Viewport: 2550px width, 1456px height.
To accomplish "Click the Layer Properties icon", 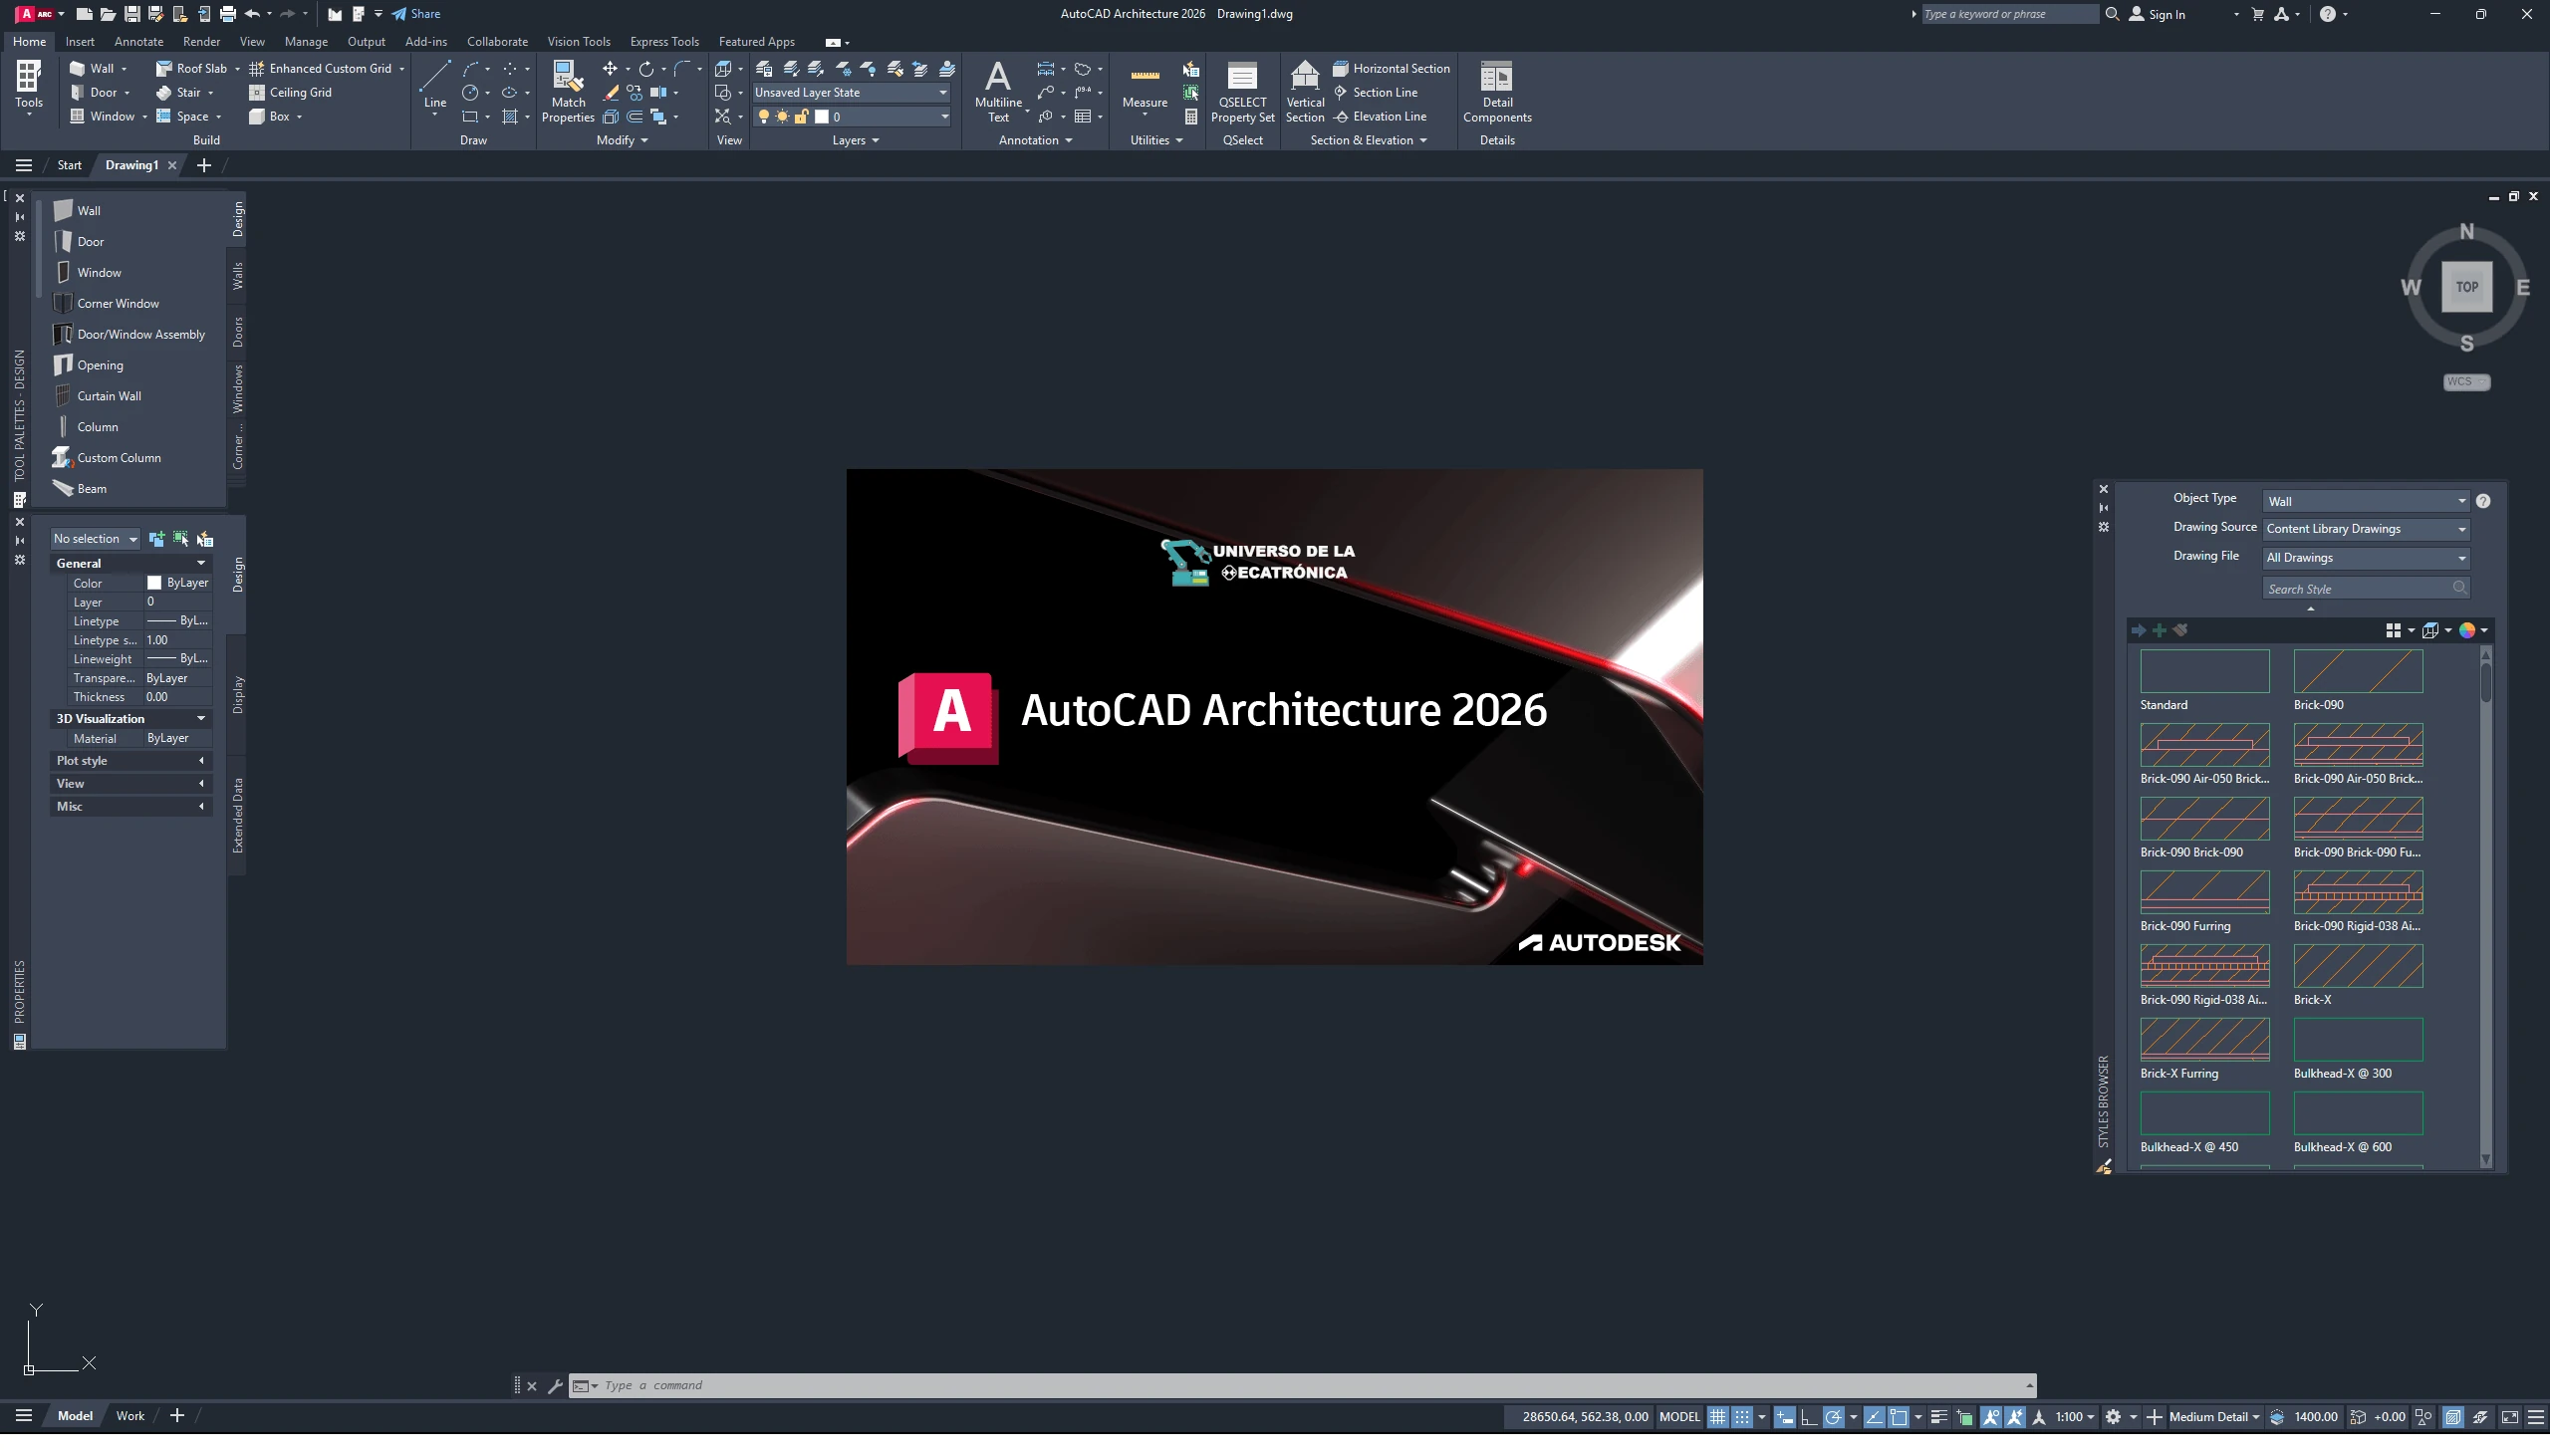I will (x=764, y=69).
